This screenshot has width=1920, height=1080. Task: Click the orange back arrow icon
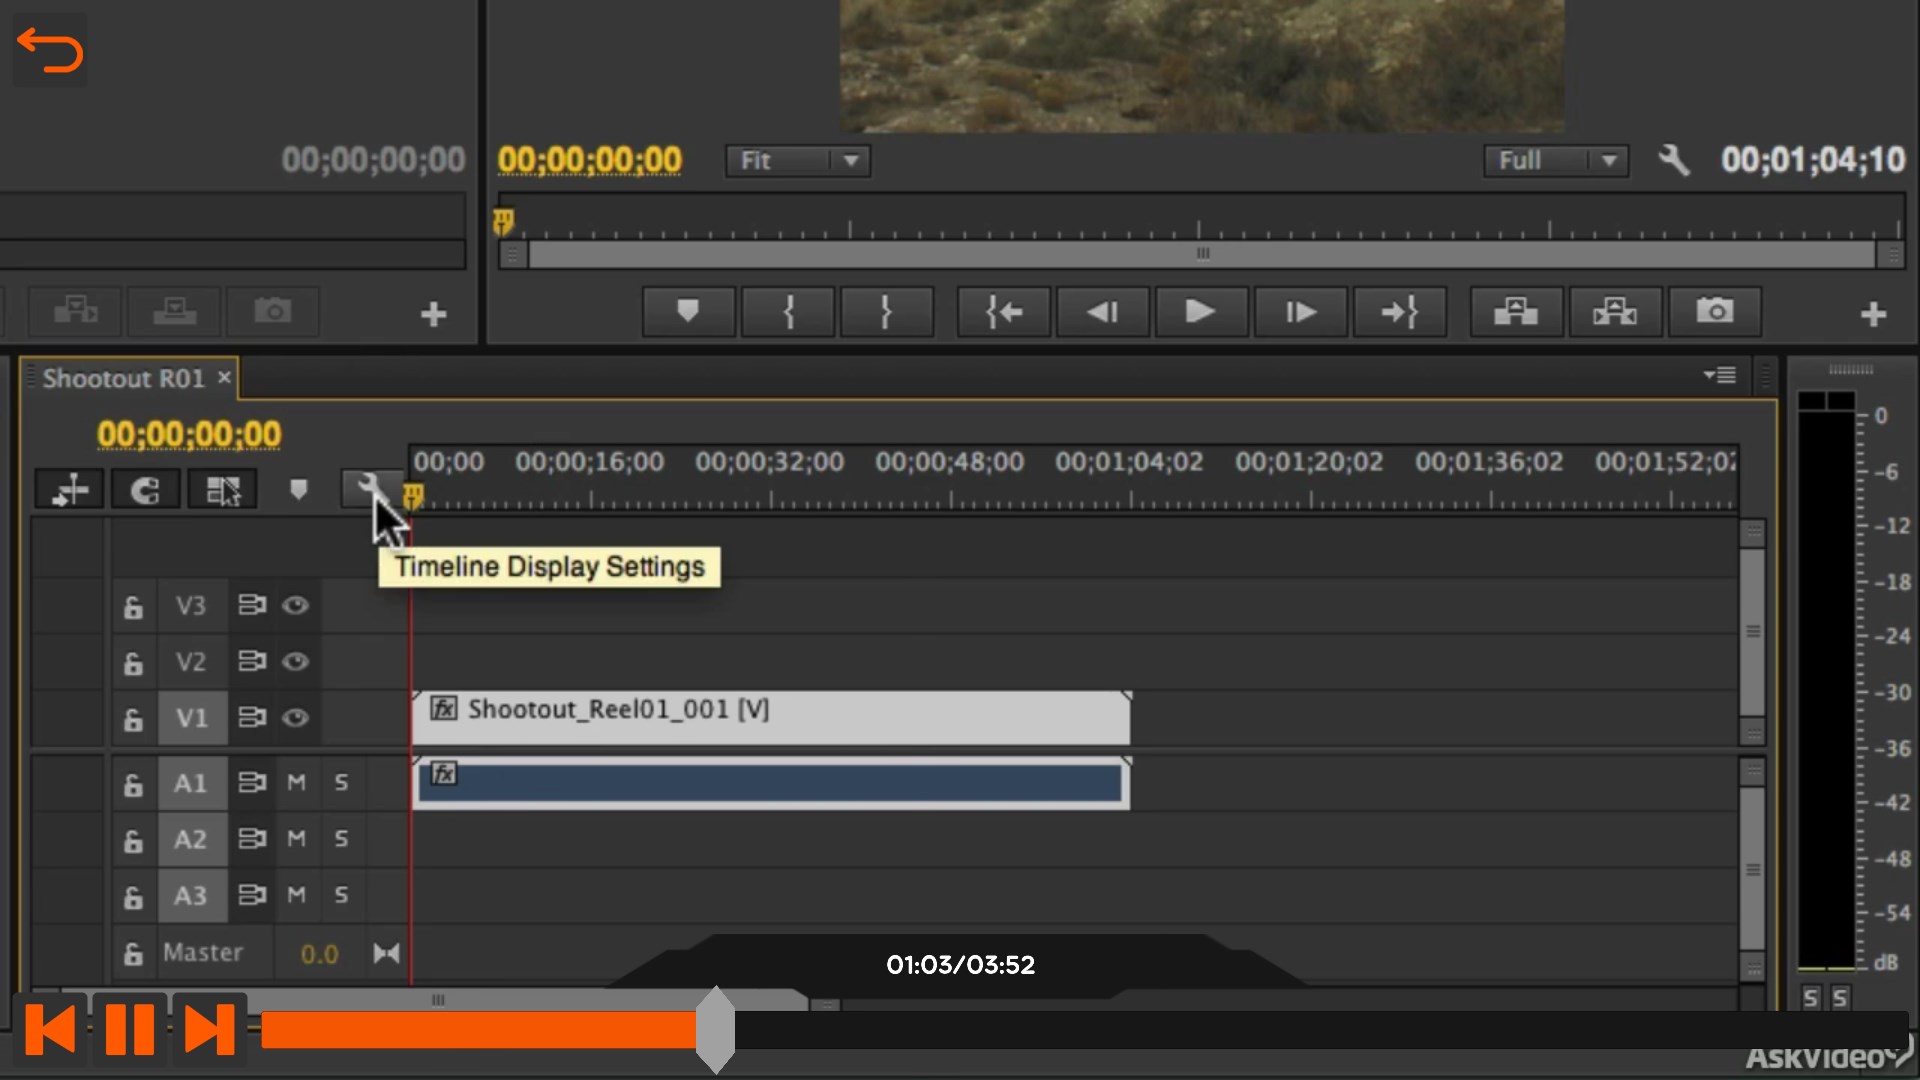(50, 50)
